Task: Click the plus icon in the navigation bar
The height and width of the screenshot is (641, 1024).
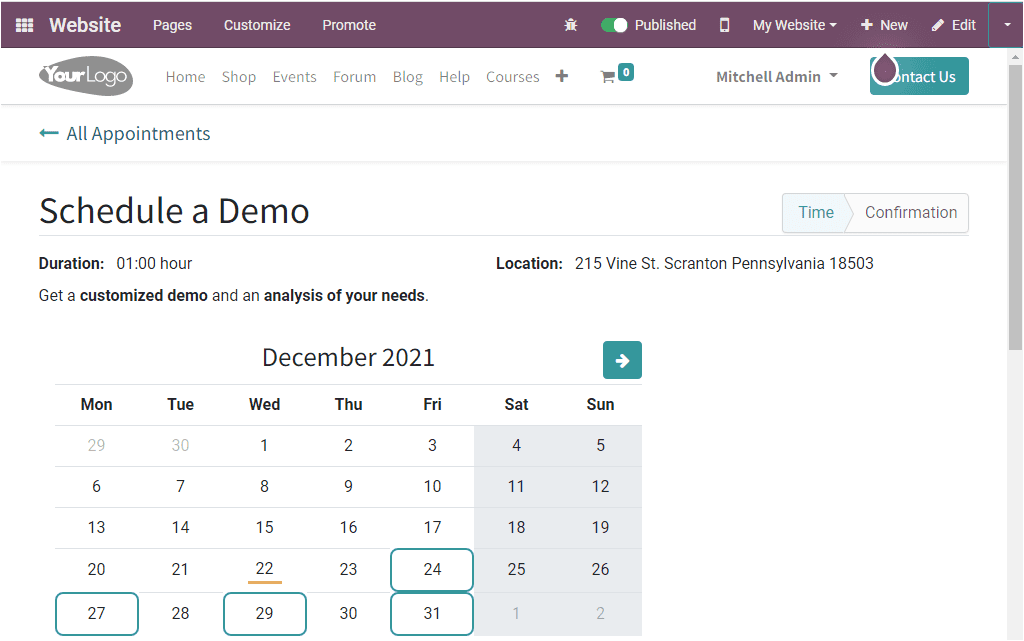Action: tap(561, 75)
